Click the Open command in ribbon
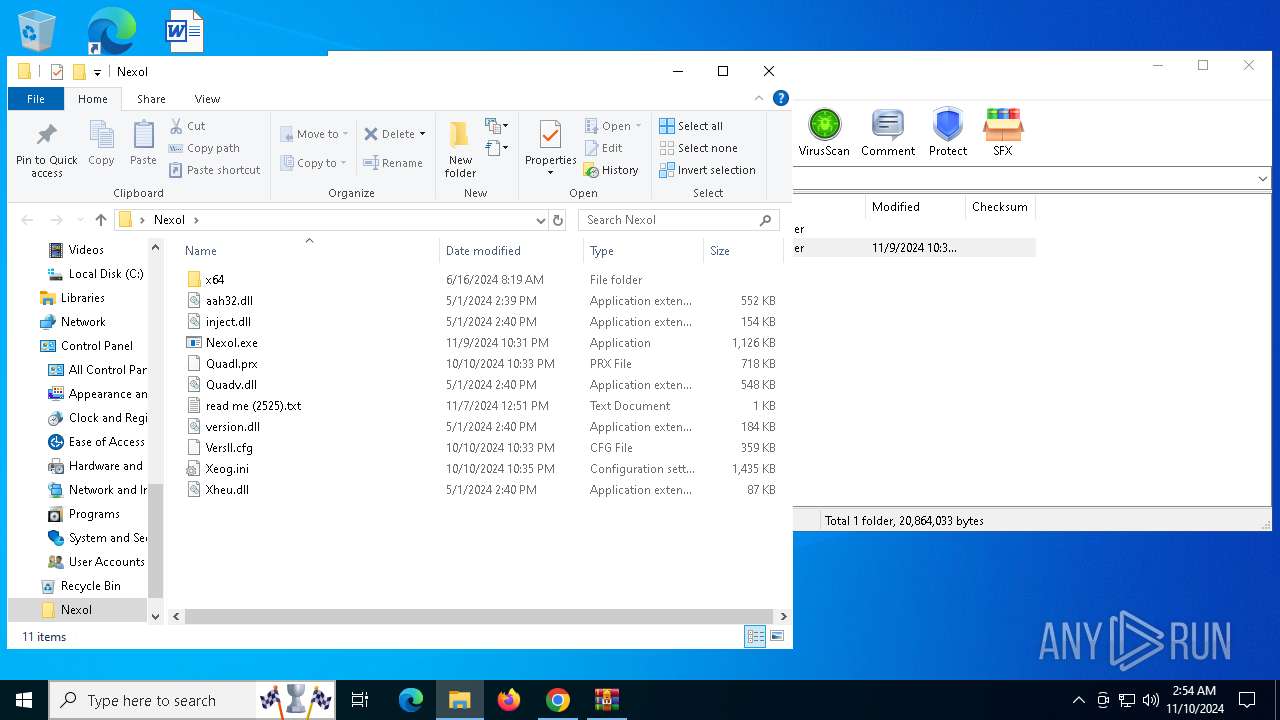 coord(613,126)
